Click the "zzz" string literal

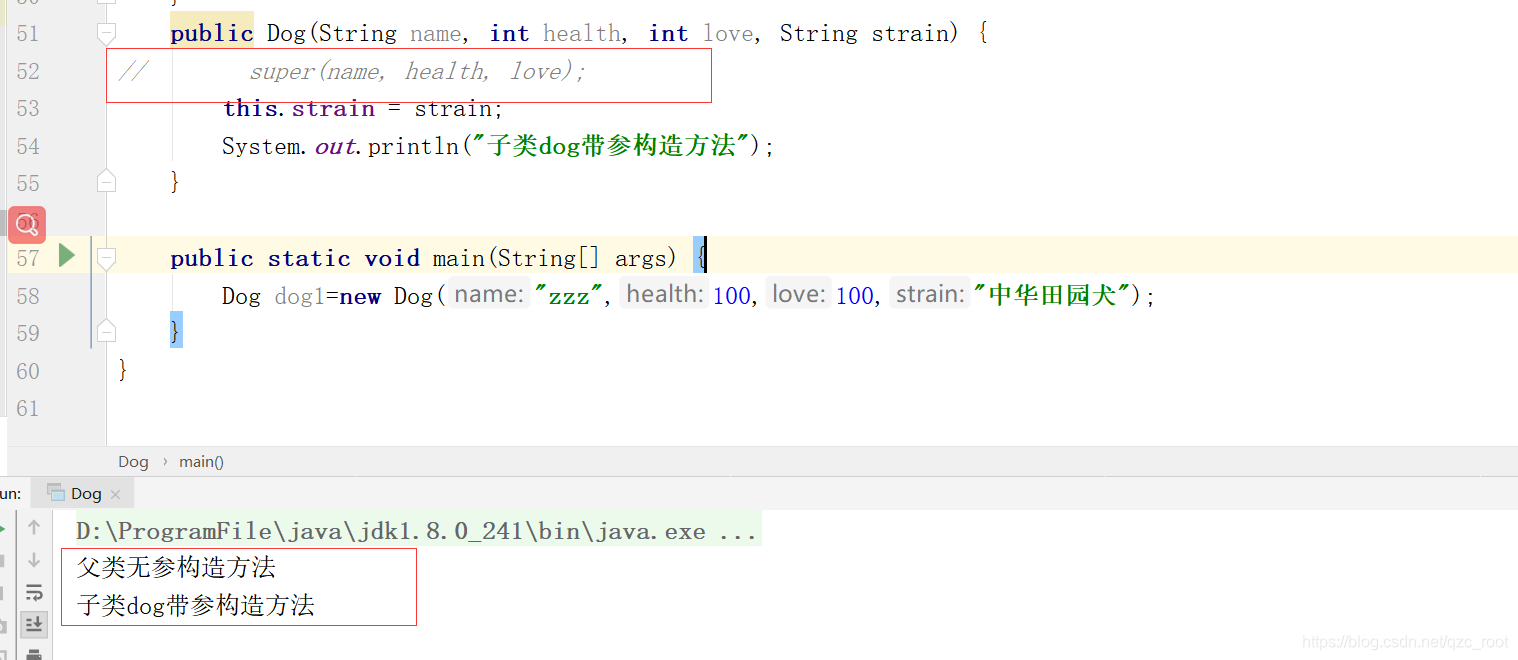568,296
